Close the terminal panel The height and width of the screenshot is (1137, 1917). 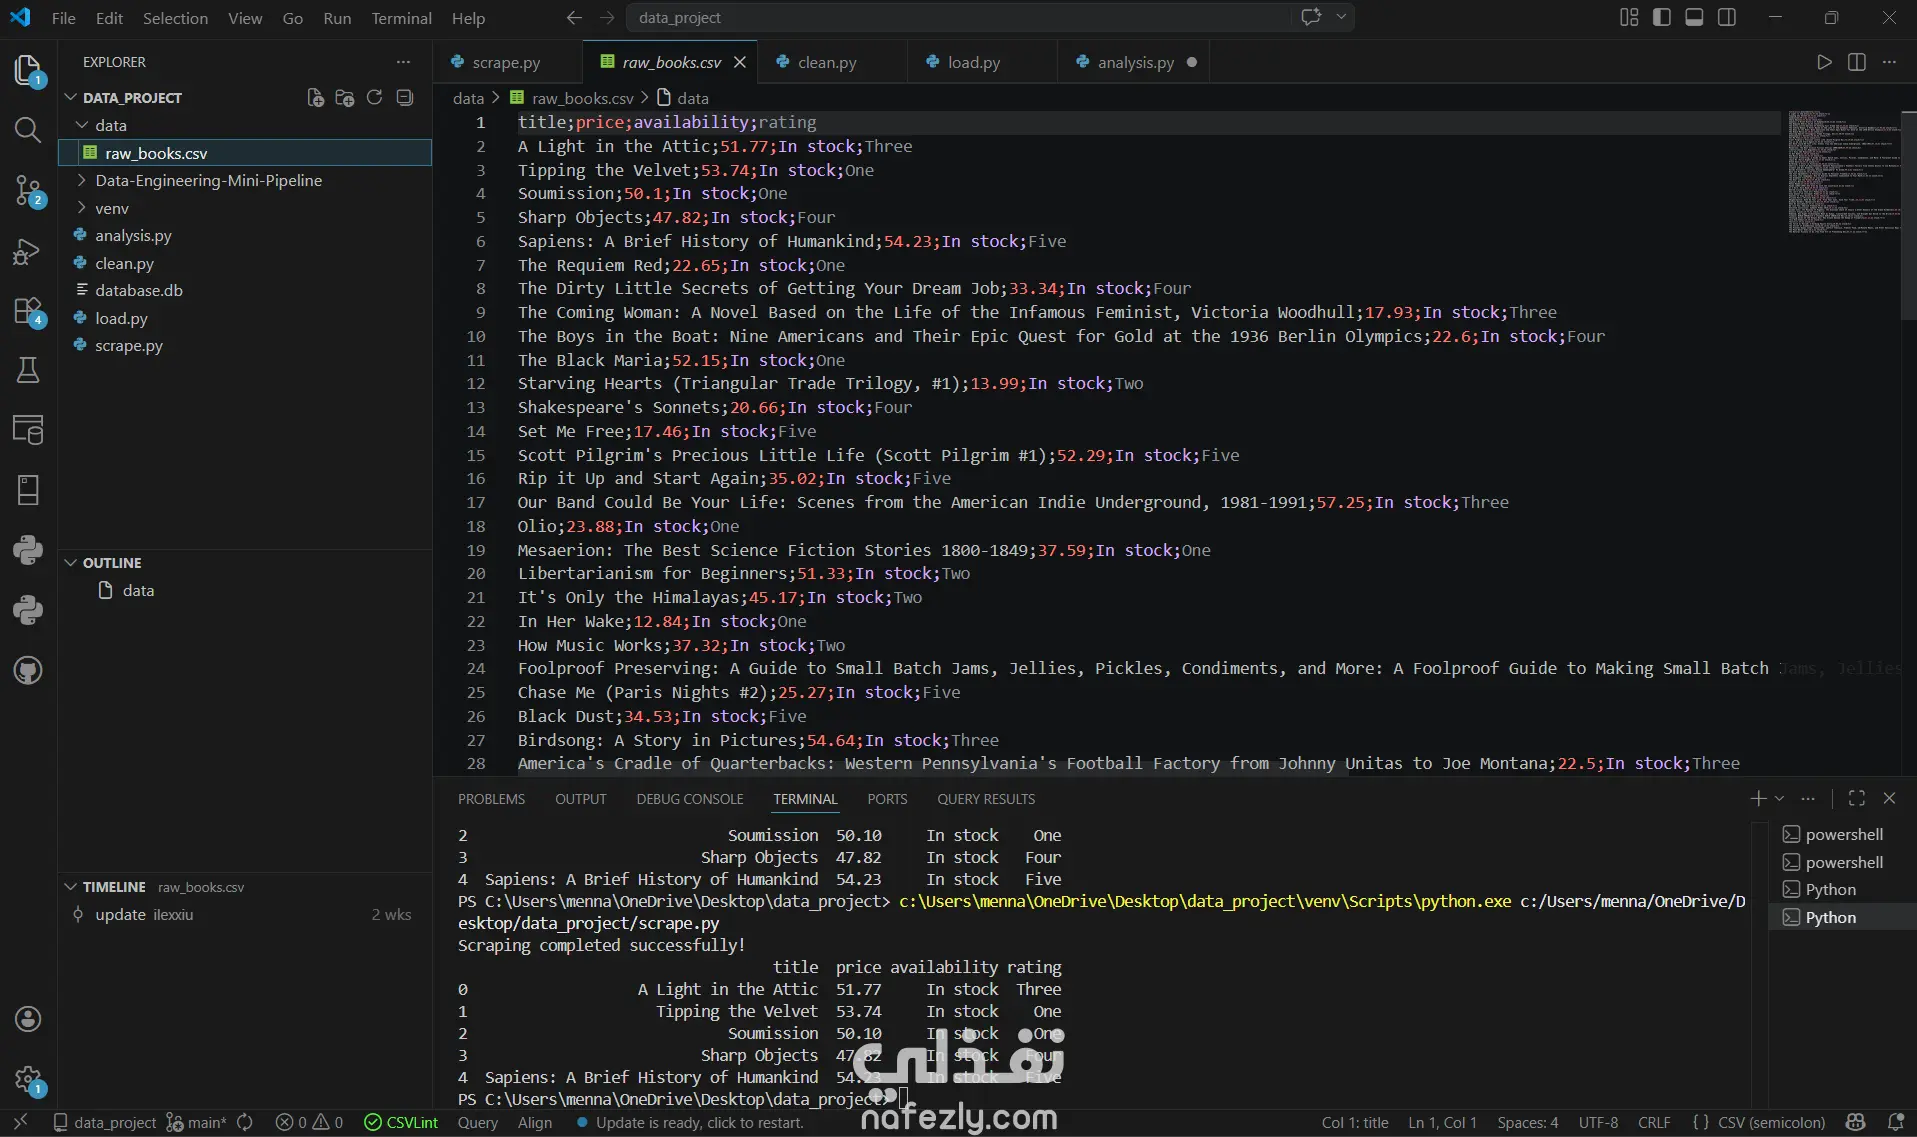click(x=1889, y=798)
